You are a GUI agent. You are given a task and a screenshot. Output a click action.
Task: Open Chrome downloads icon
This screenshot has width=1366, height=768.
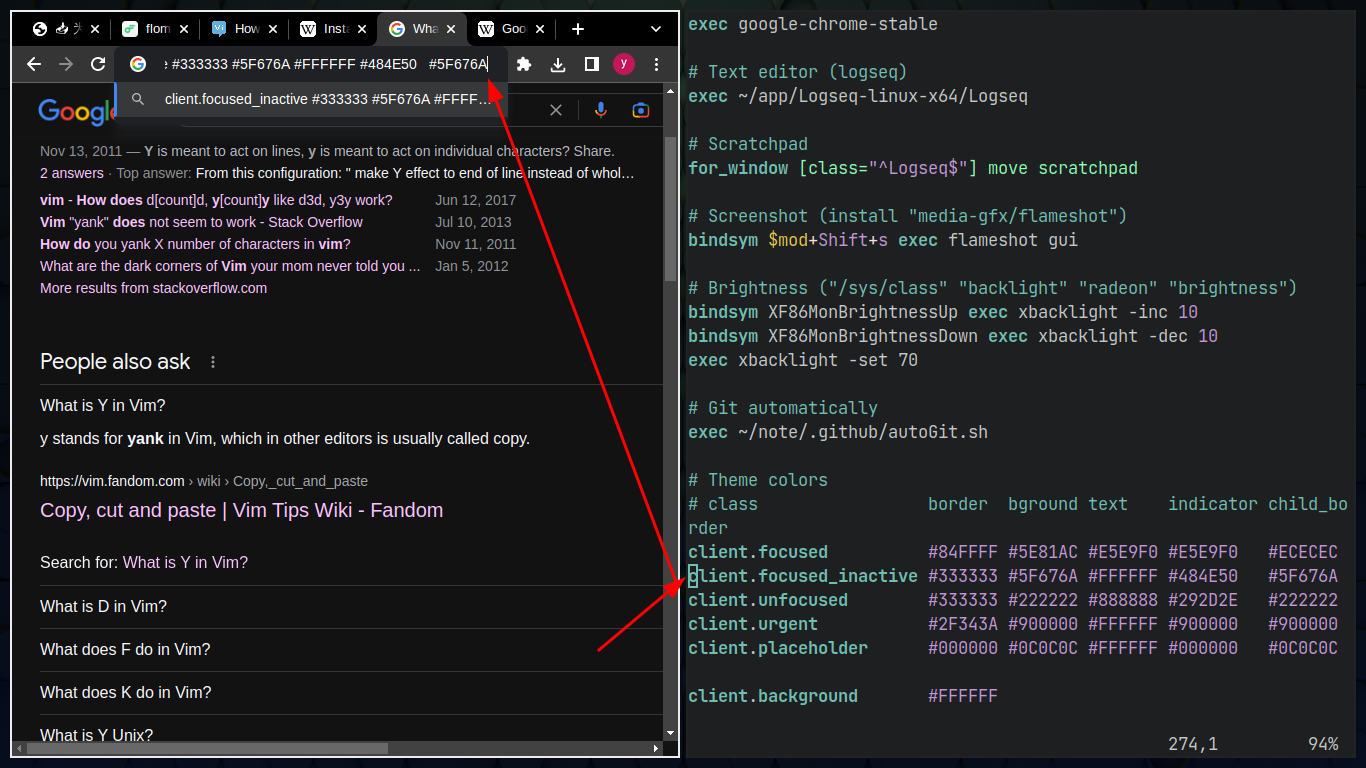558,64
